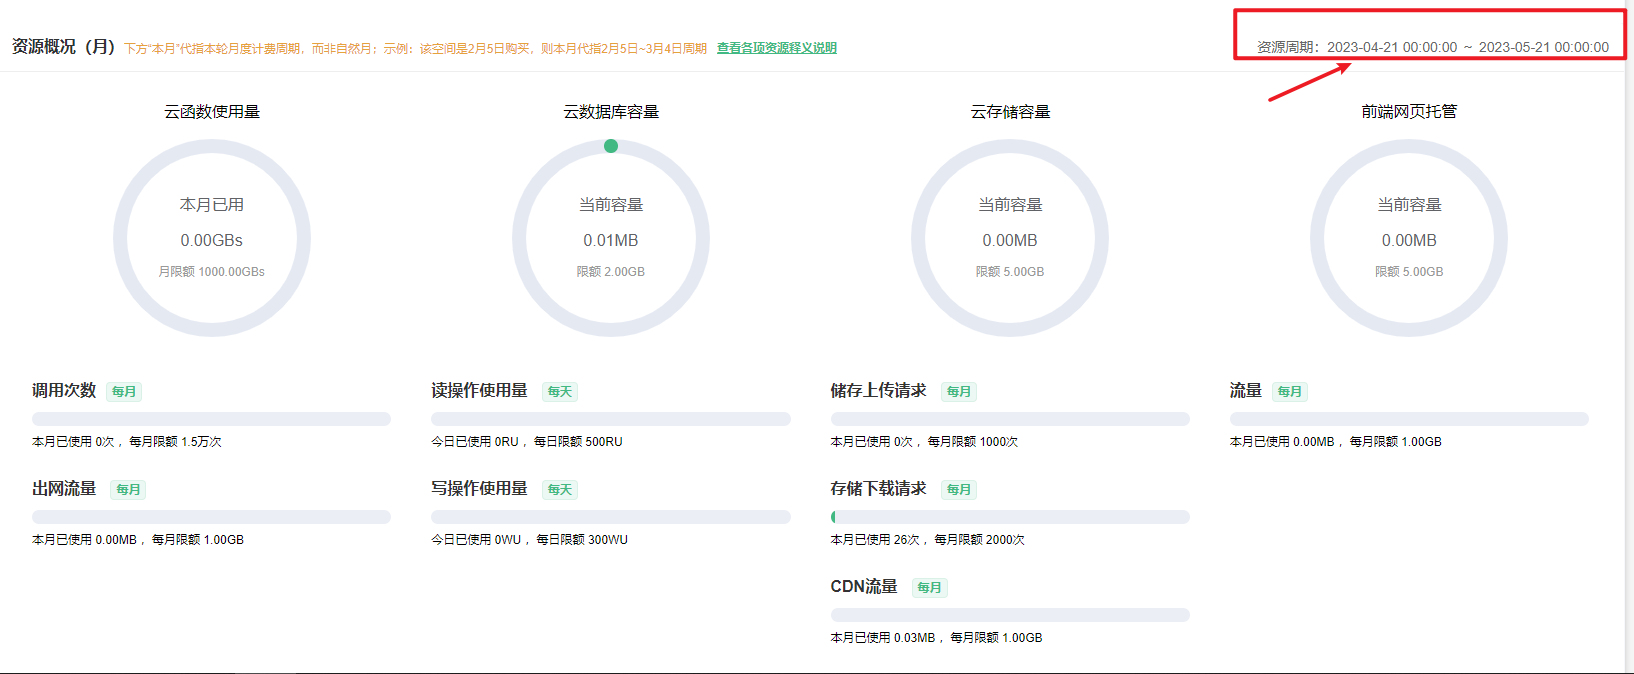
Task: Click the 资源概况（月）heading
Action: tap(64, 47)
